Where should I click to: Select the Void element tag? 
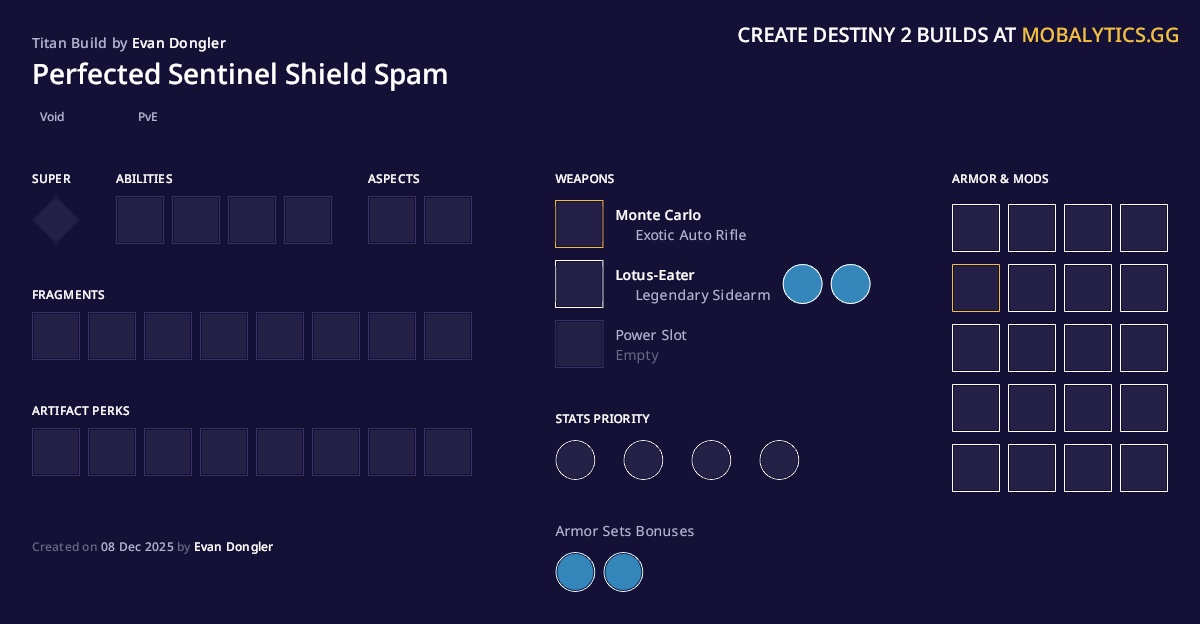pos(52,117)
